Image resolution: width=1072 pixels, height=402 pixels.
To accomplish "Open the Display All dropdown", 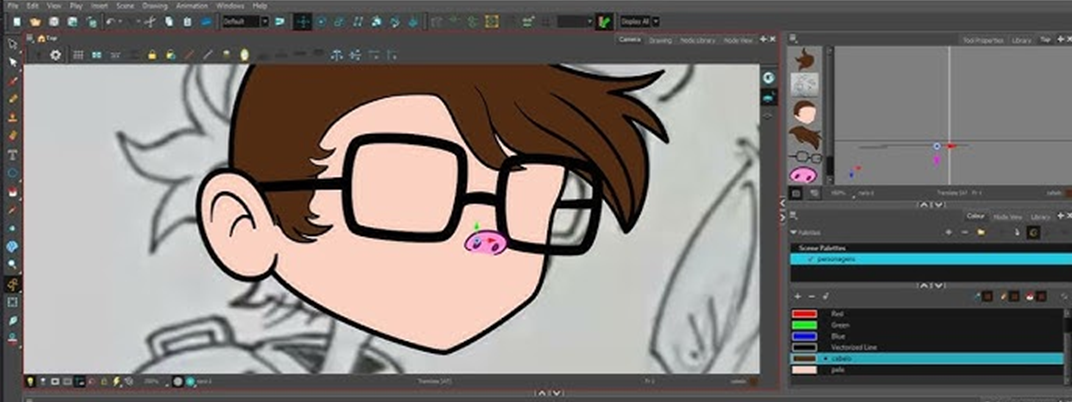I will (x=639, y=22).
